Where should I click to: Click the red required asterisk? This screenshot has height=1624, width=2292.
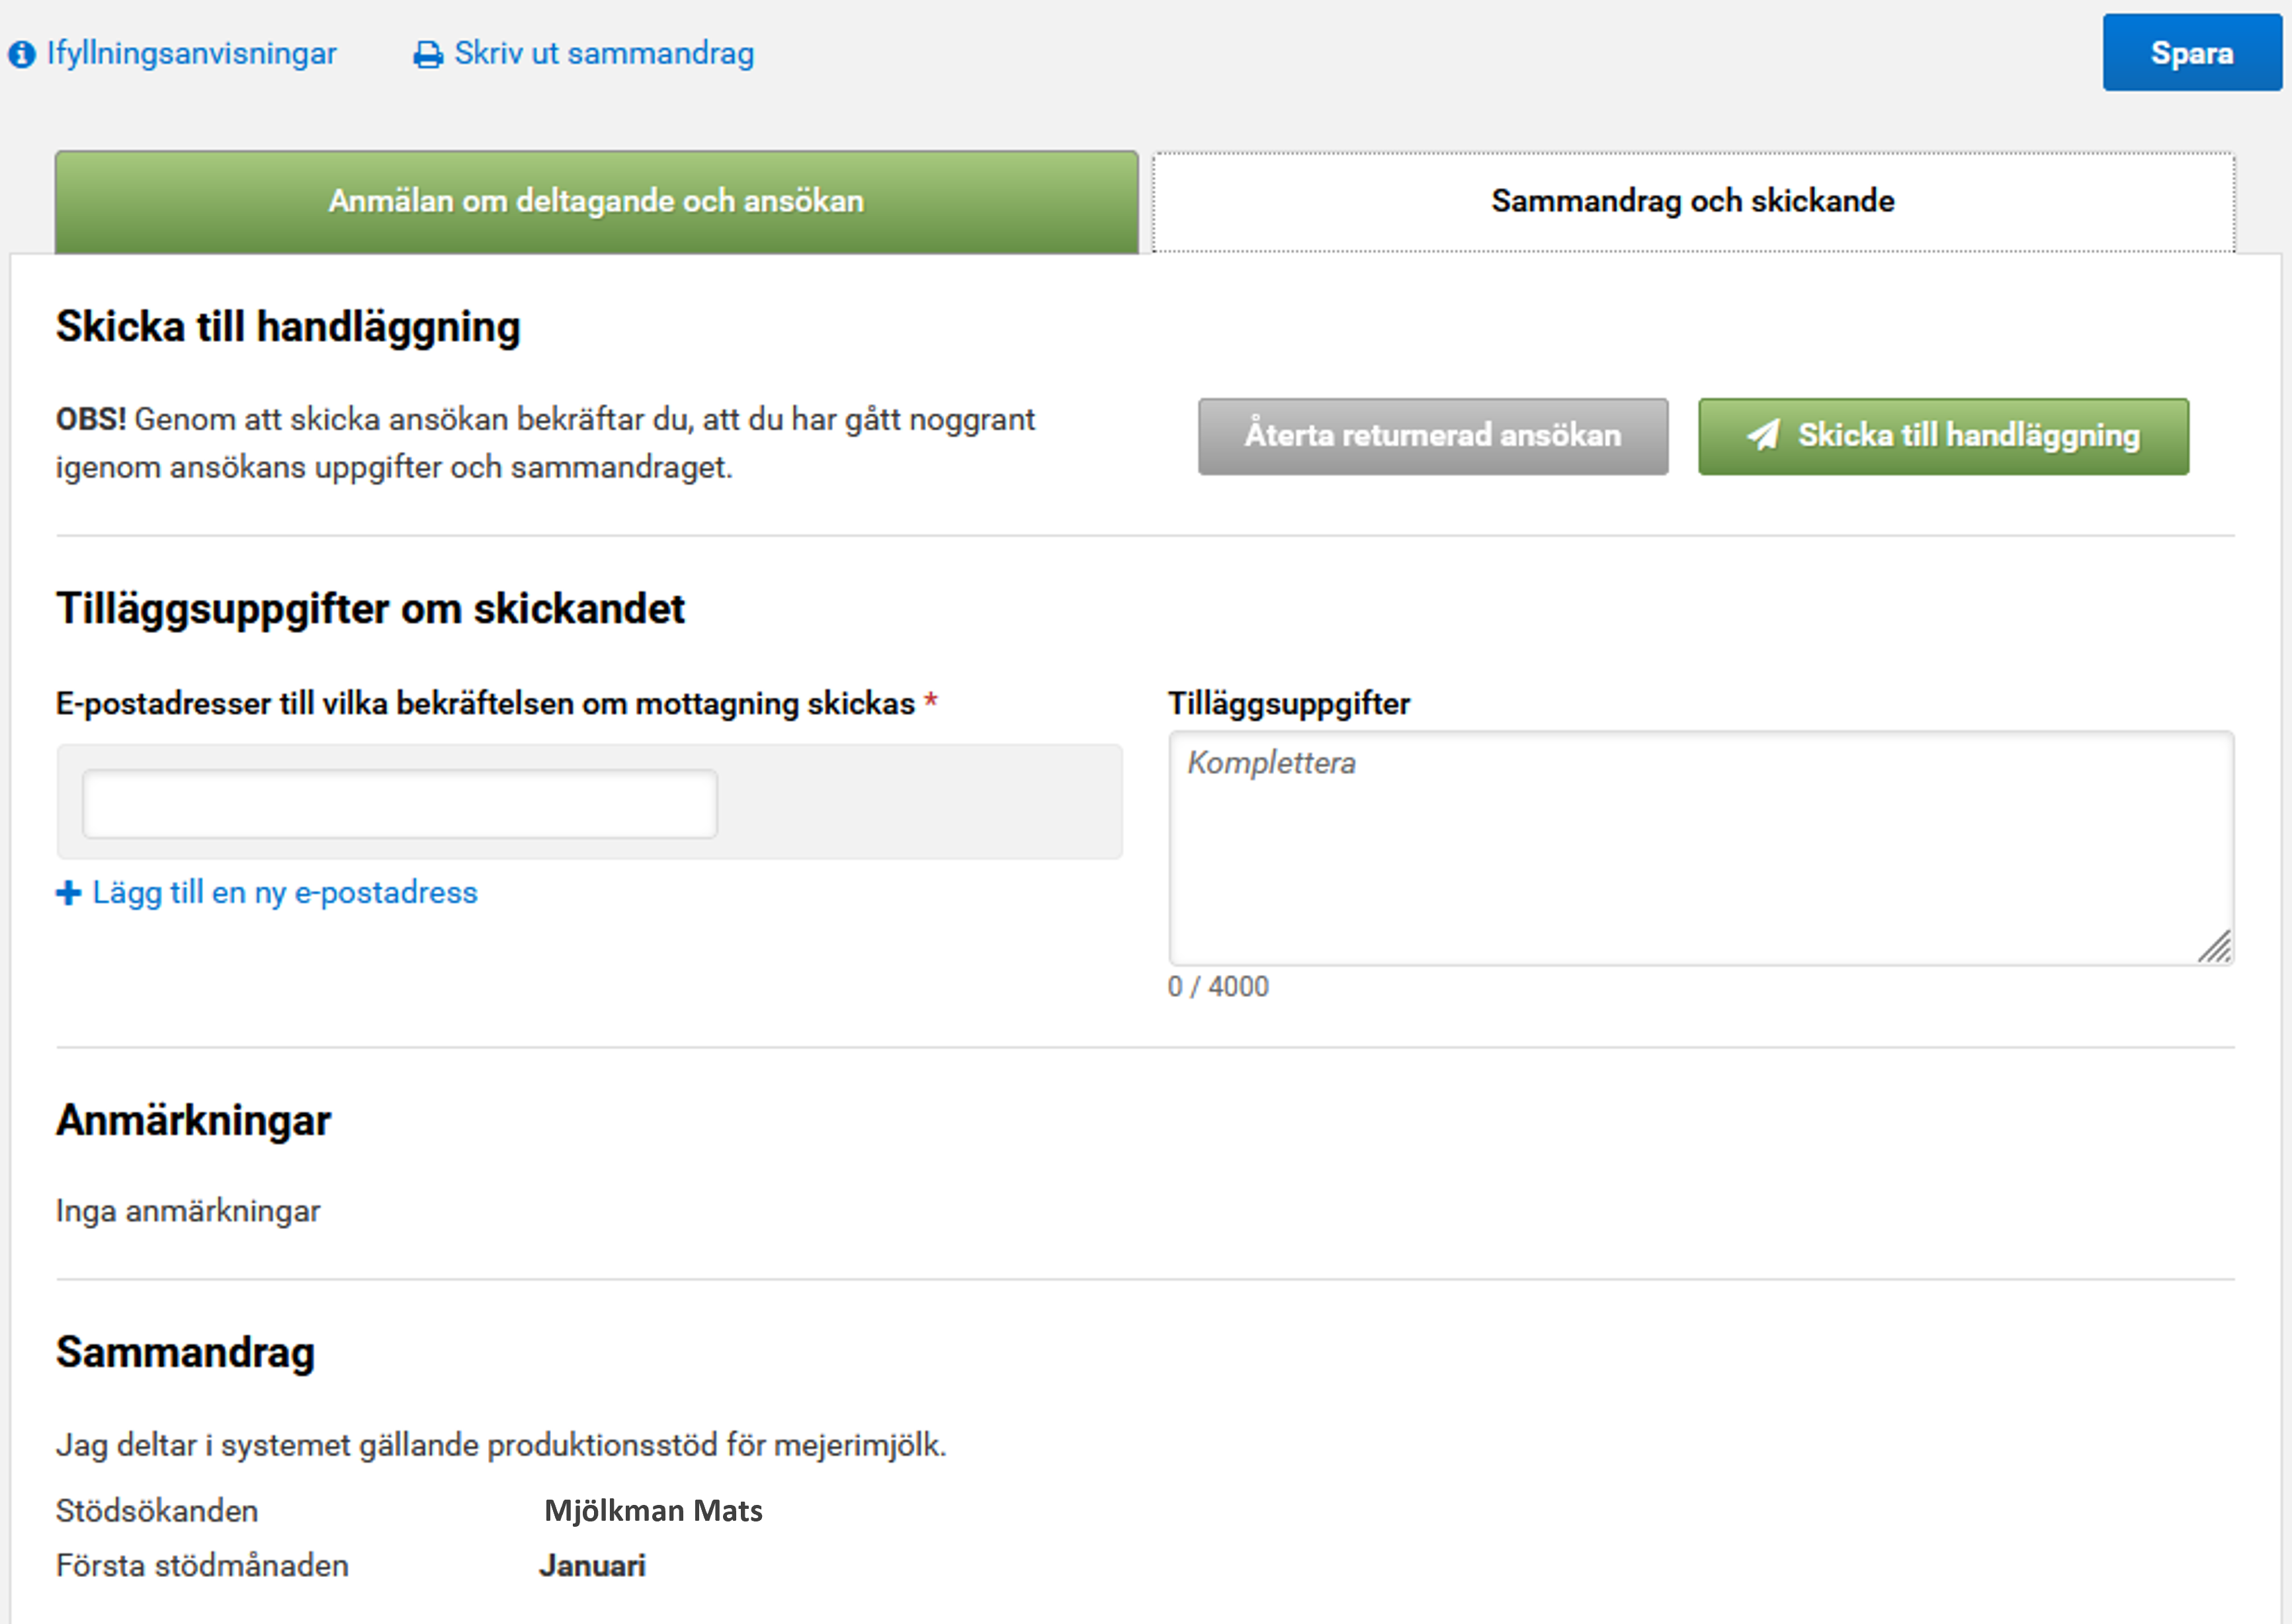(930, 701)
